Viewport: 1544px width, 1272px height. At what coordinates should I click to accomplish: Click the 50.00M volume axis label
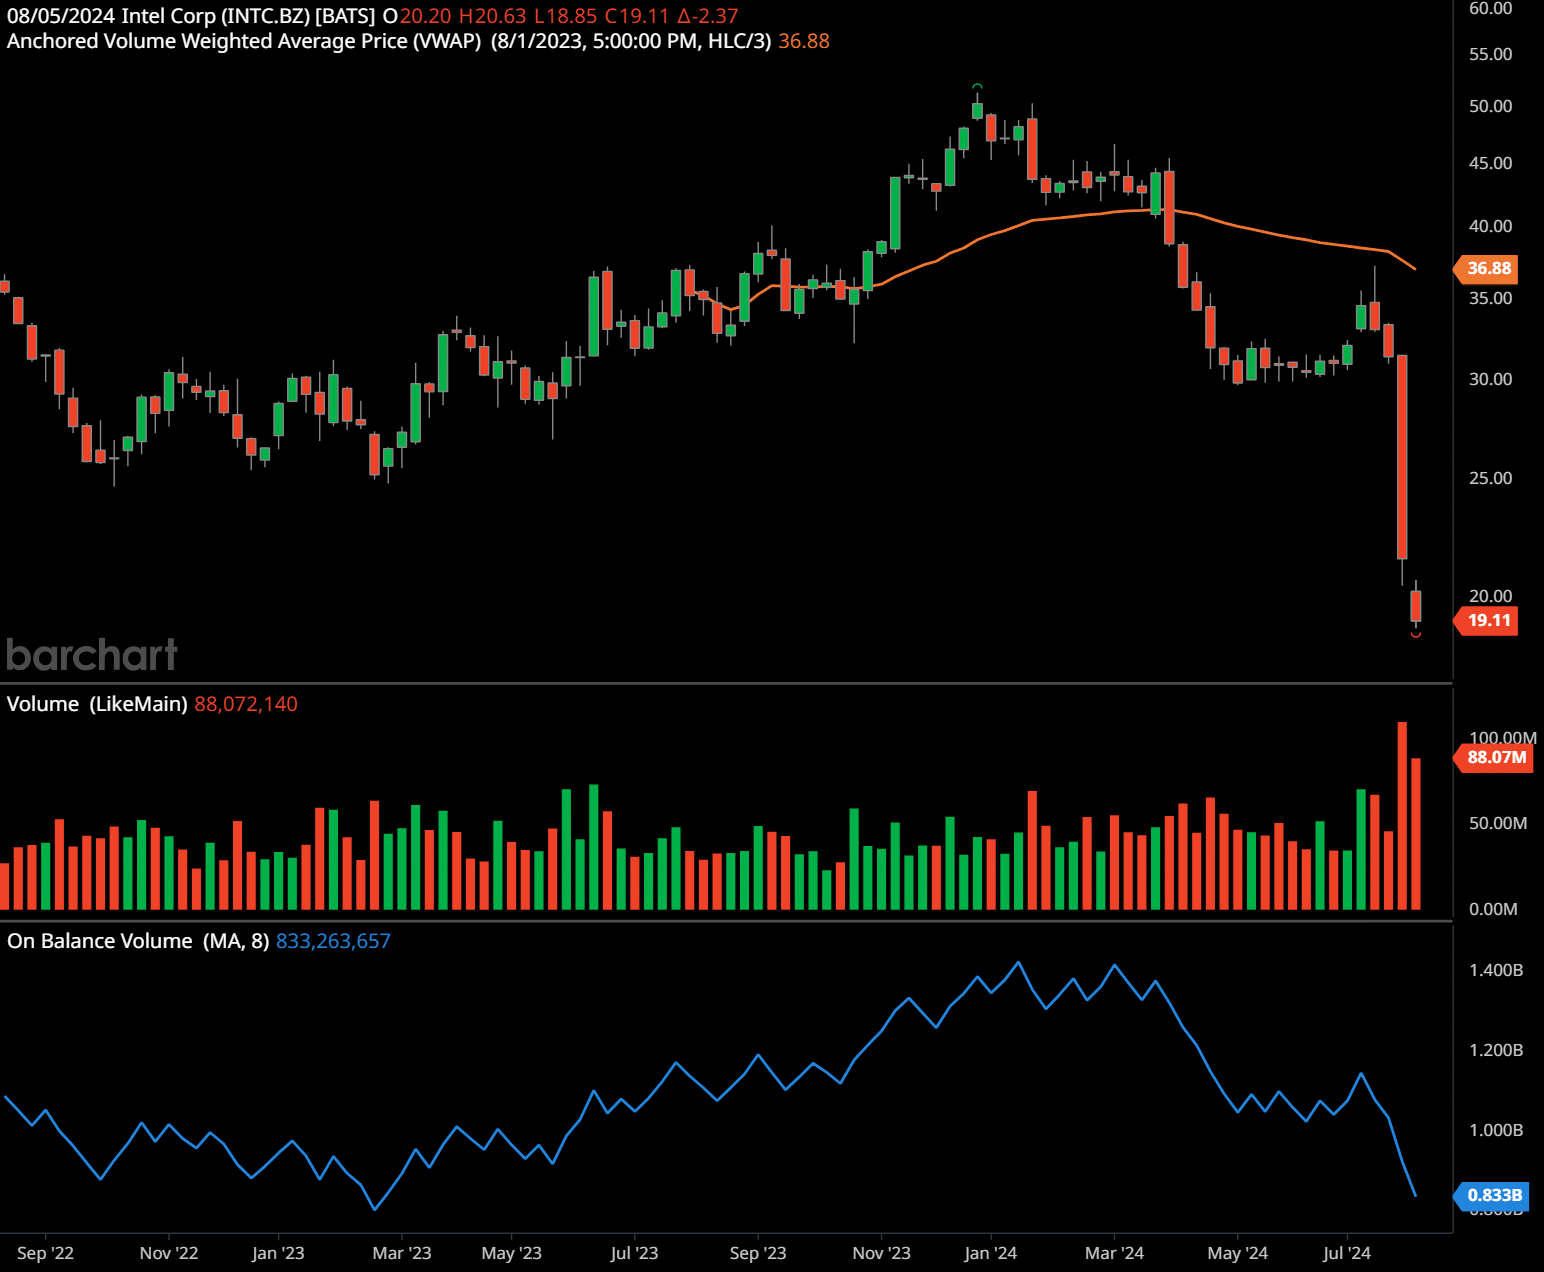1497,823
